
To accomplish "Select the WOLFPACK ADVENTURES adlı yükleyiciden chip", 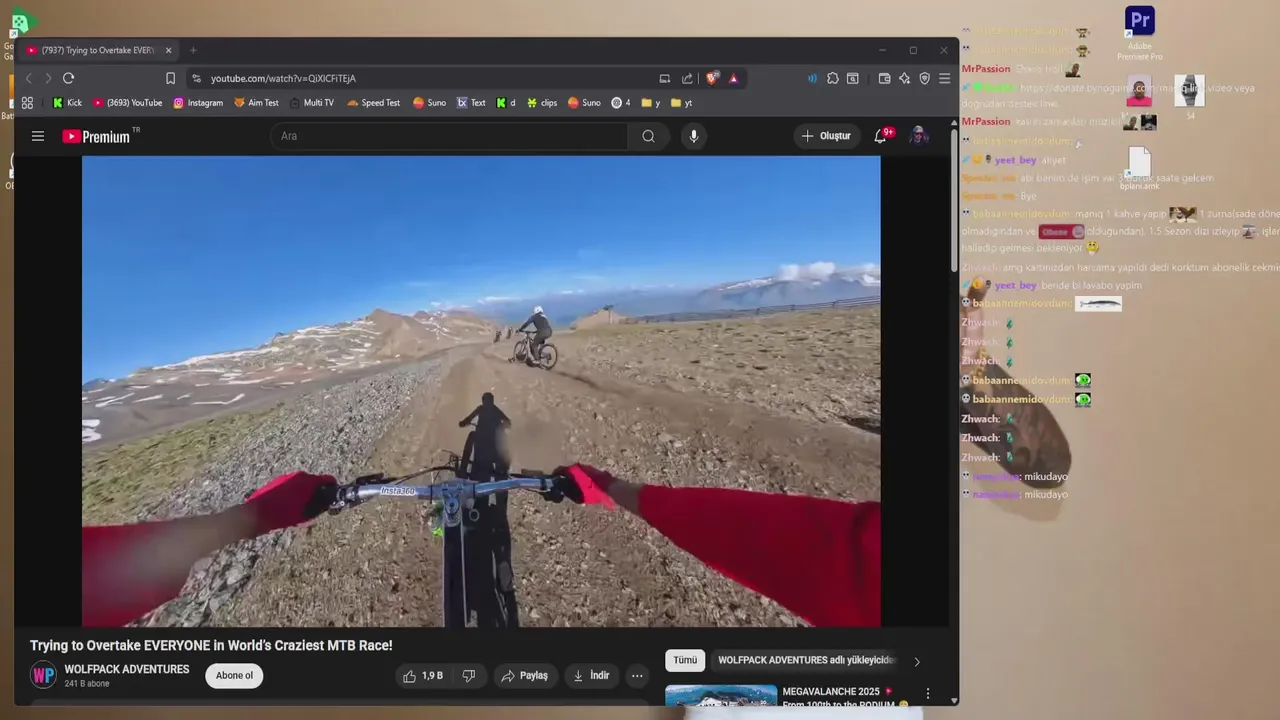I will coord(806,660).
